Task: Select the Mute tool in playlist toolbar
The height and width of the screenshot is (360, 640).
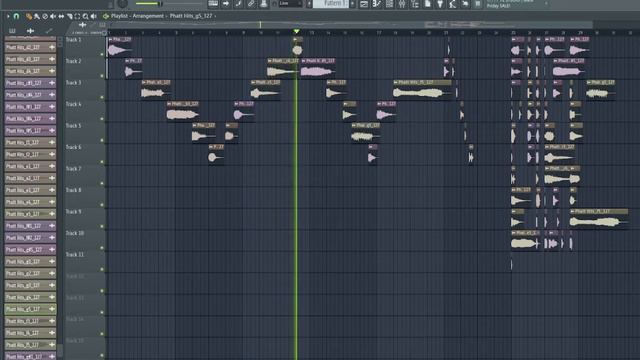Action: click(53, 16)
